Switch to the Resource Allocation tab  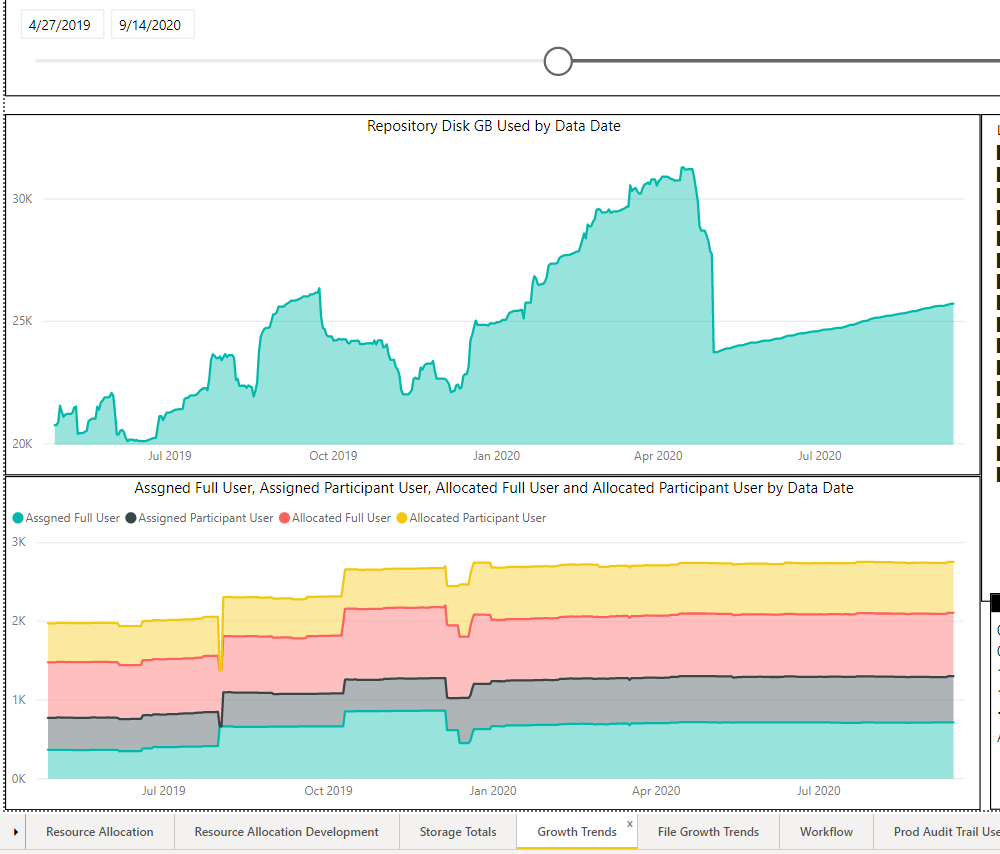tap(100, 832)
